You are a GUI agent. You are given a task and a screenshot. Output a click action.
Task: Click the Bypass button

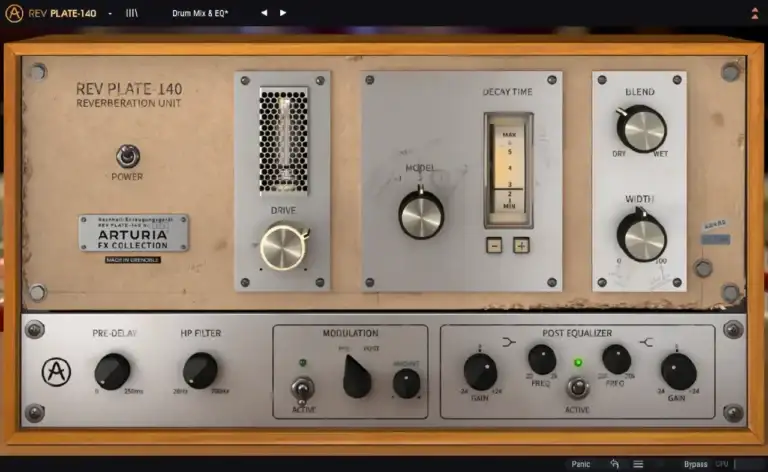(x=696, y=464)
